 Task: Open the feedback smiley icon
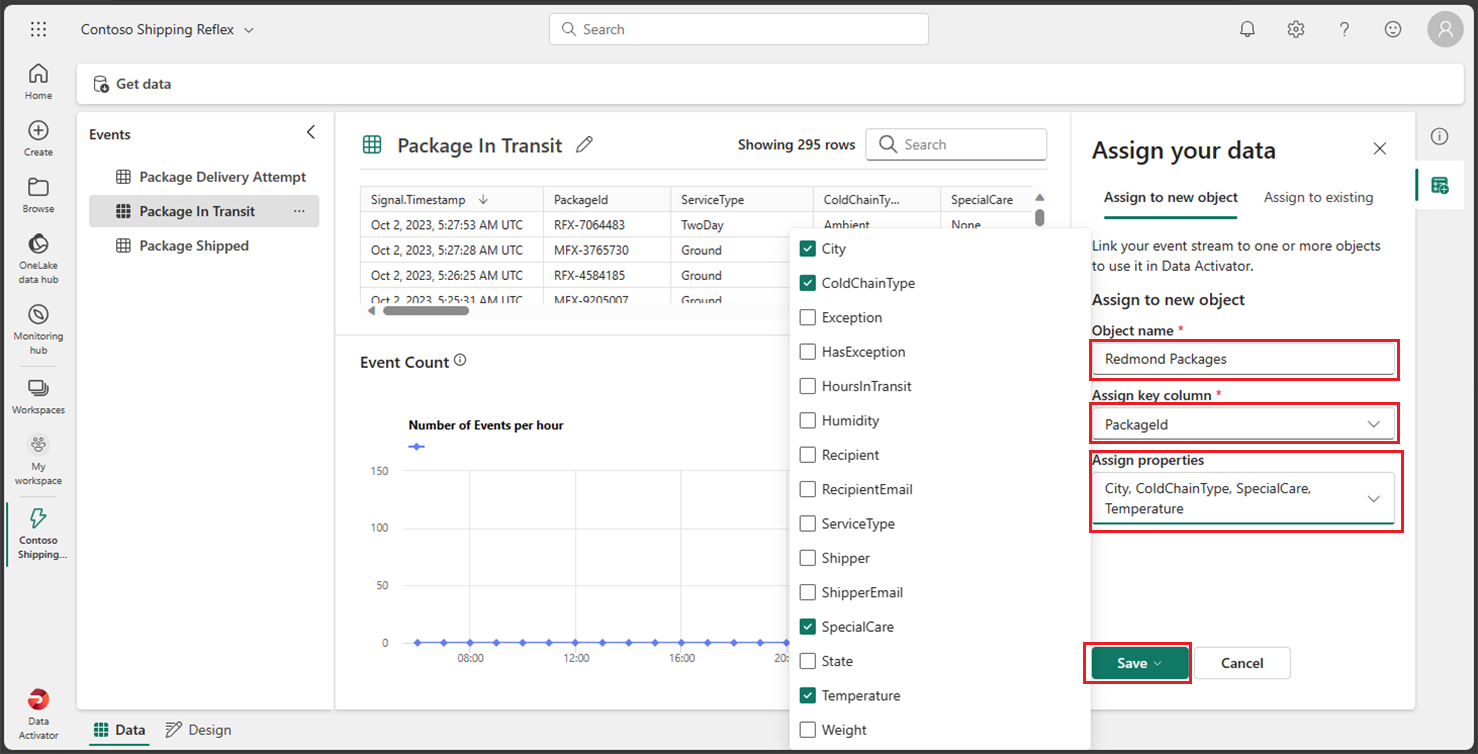pyautogui.click(x=1393, y=29)
